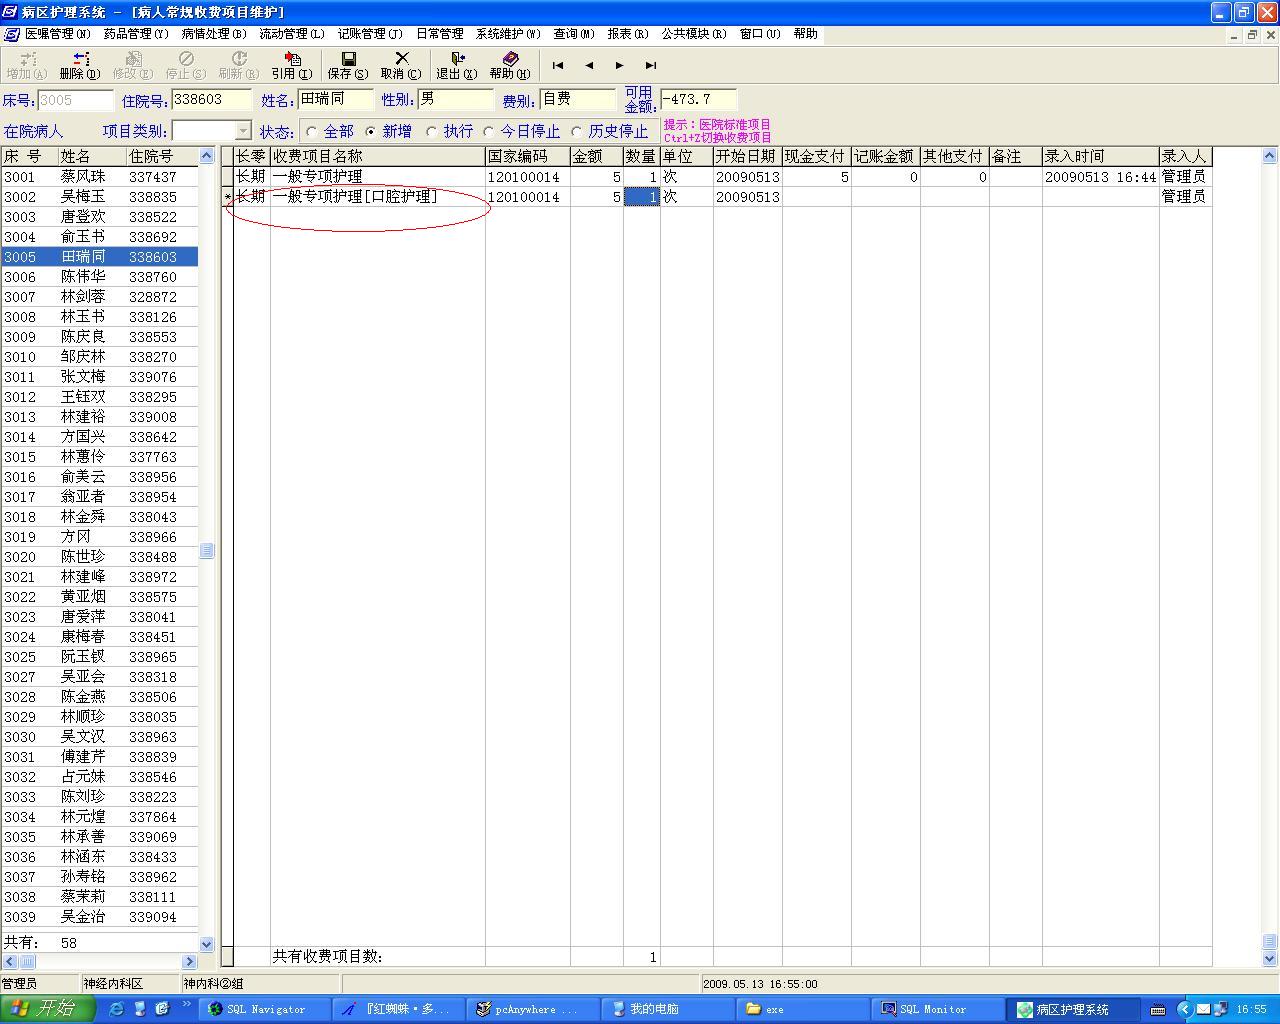
Task: Click the 国家编码 column header
Action: point(528,157)
